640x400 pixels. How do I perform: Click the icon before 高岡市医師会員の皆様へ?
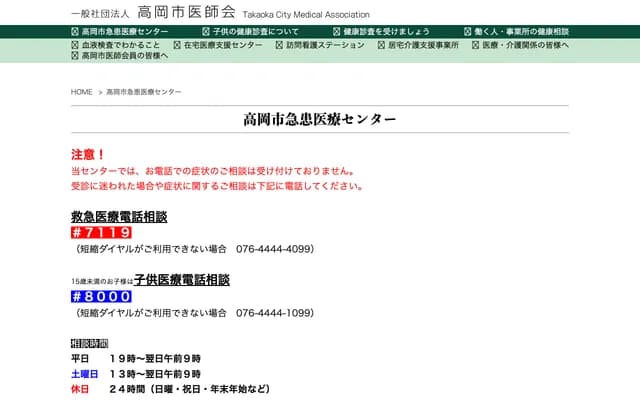click(x=76, y=57)
